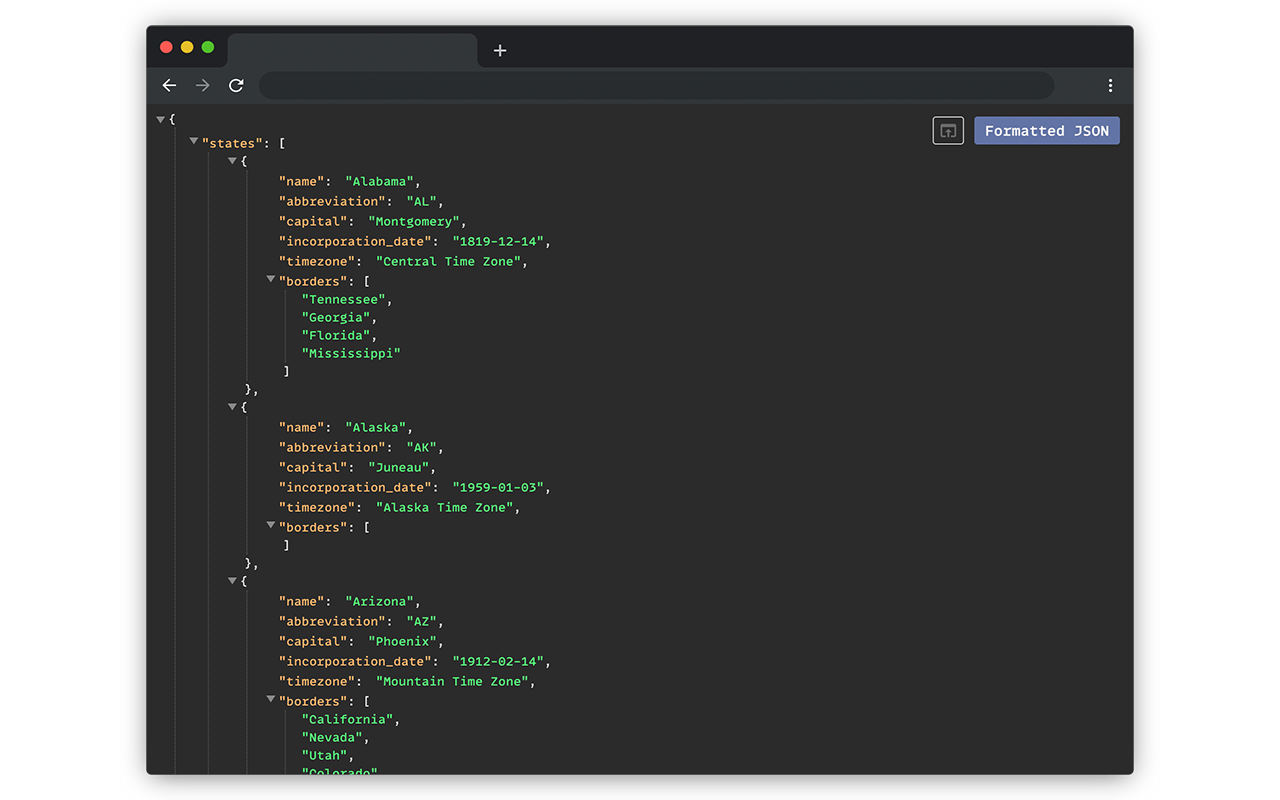
Task: Click the "Alaska" name value
Action: coord(376,428)
